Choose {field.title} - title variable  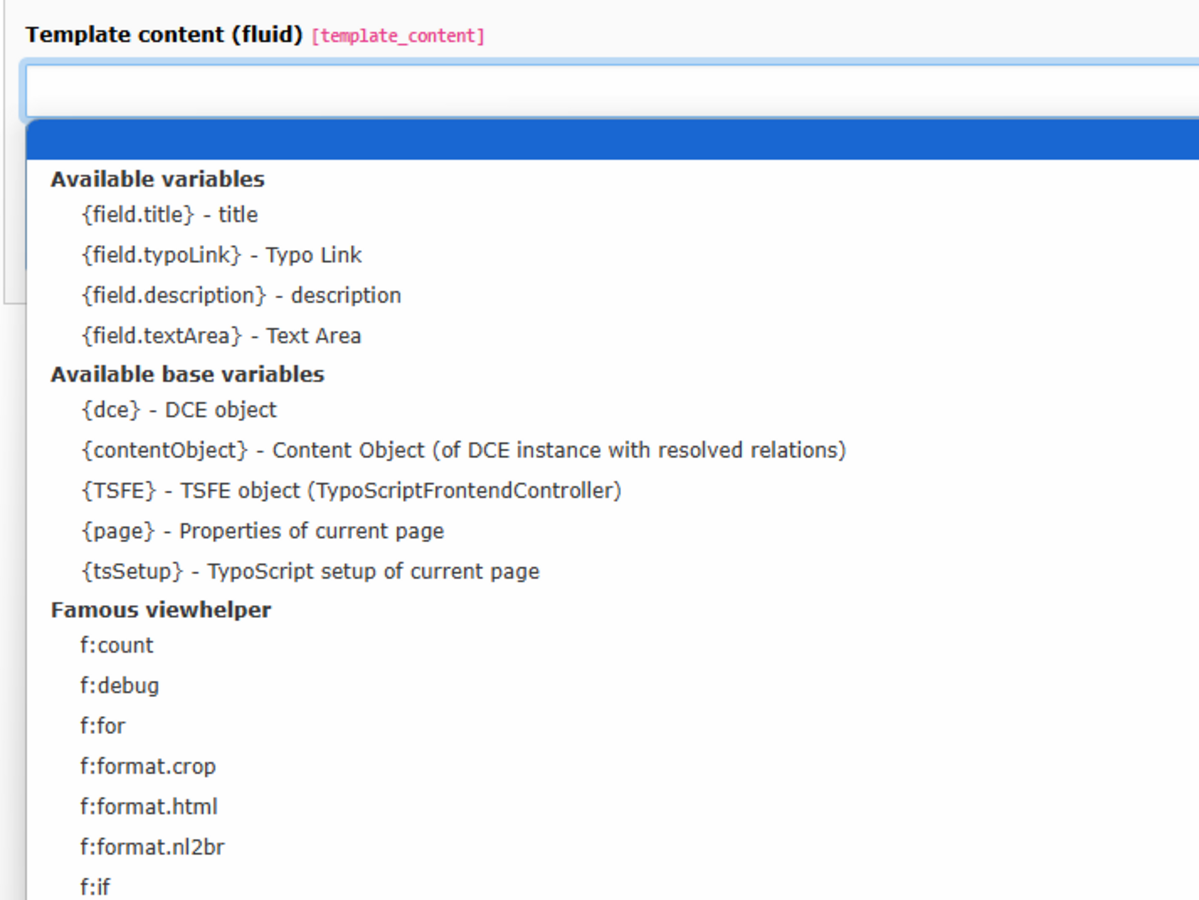click(612, 215)
